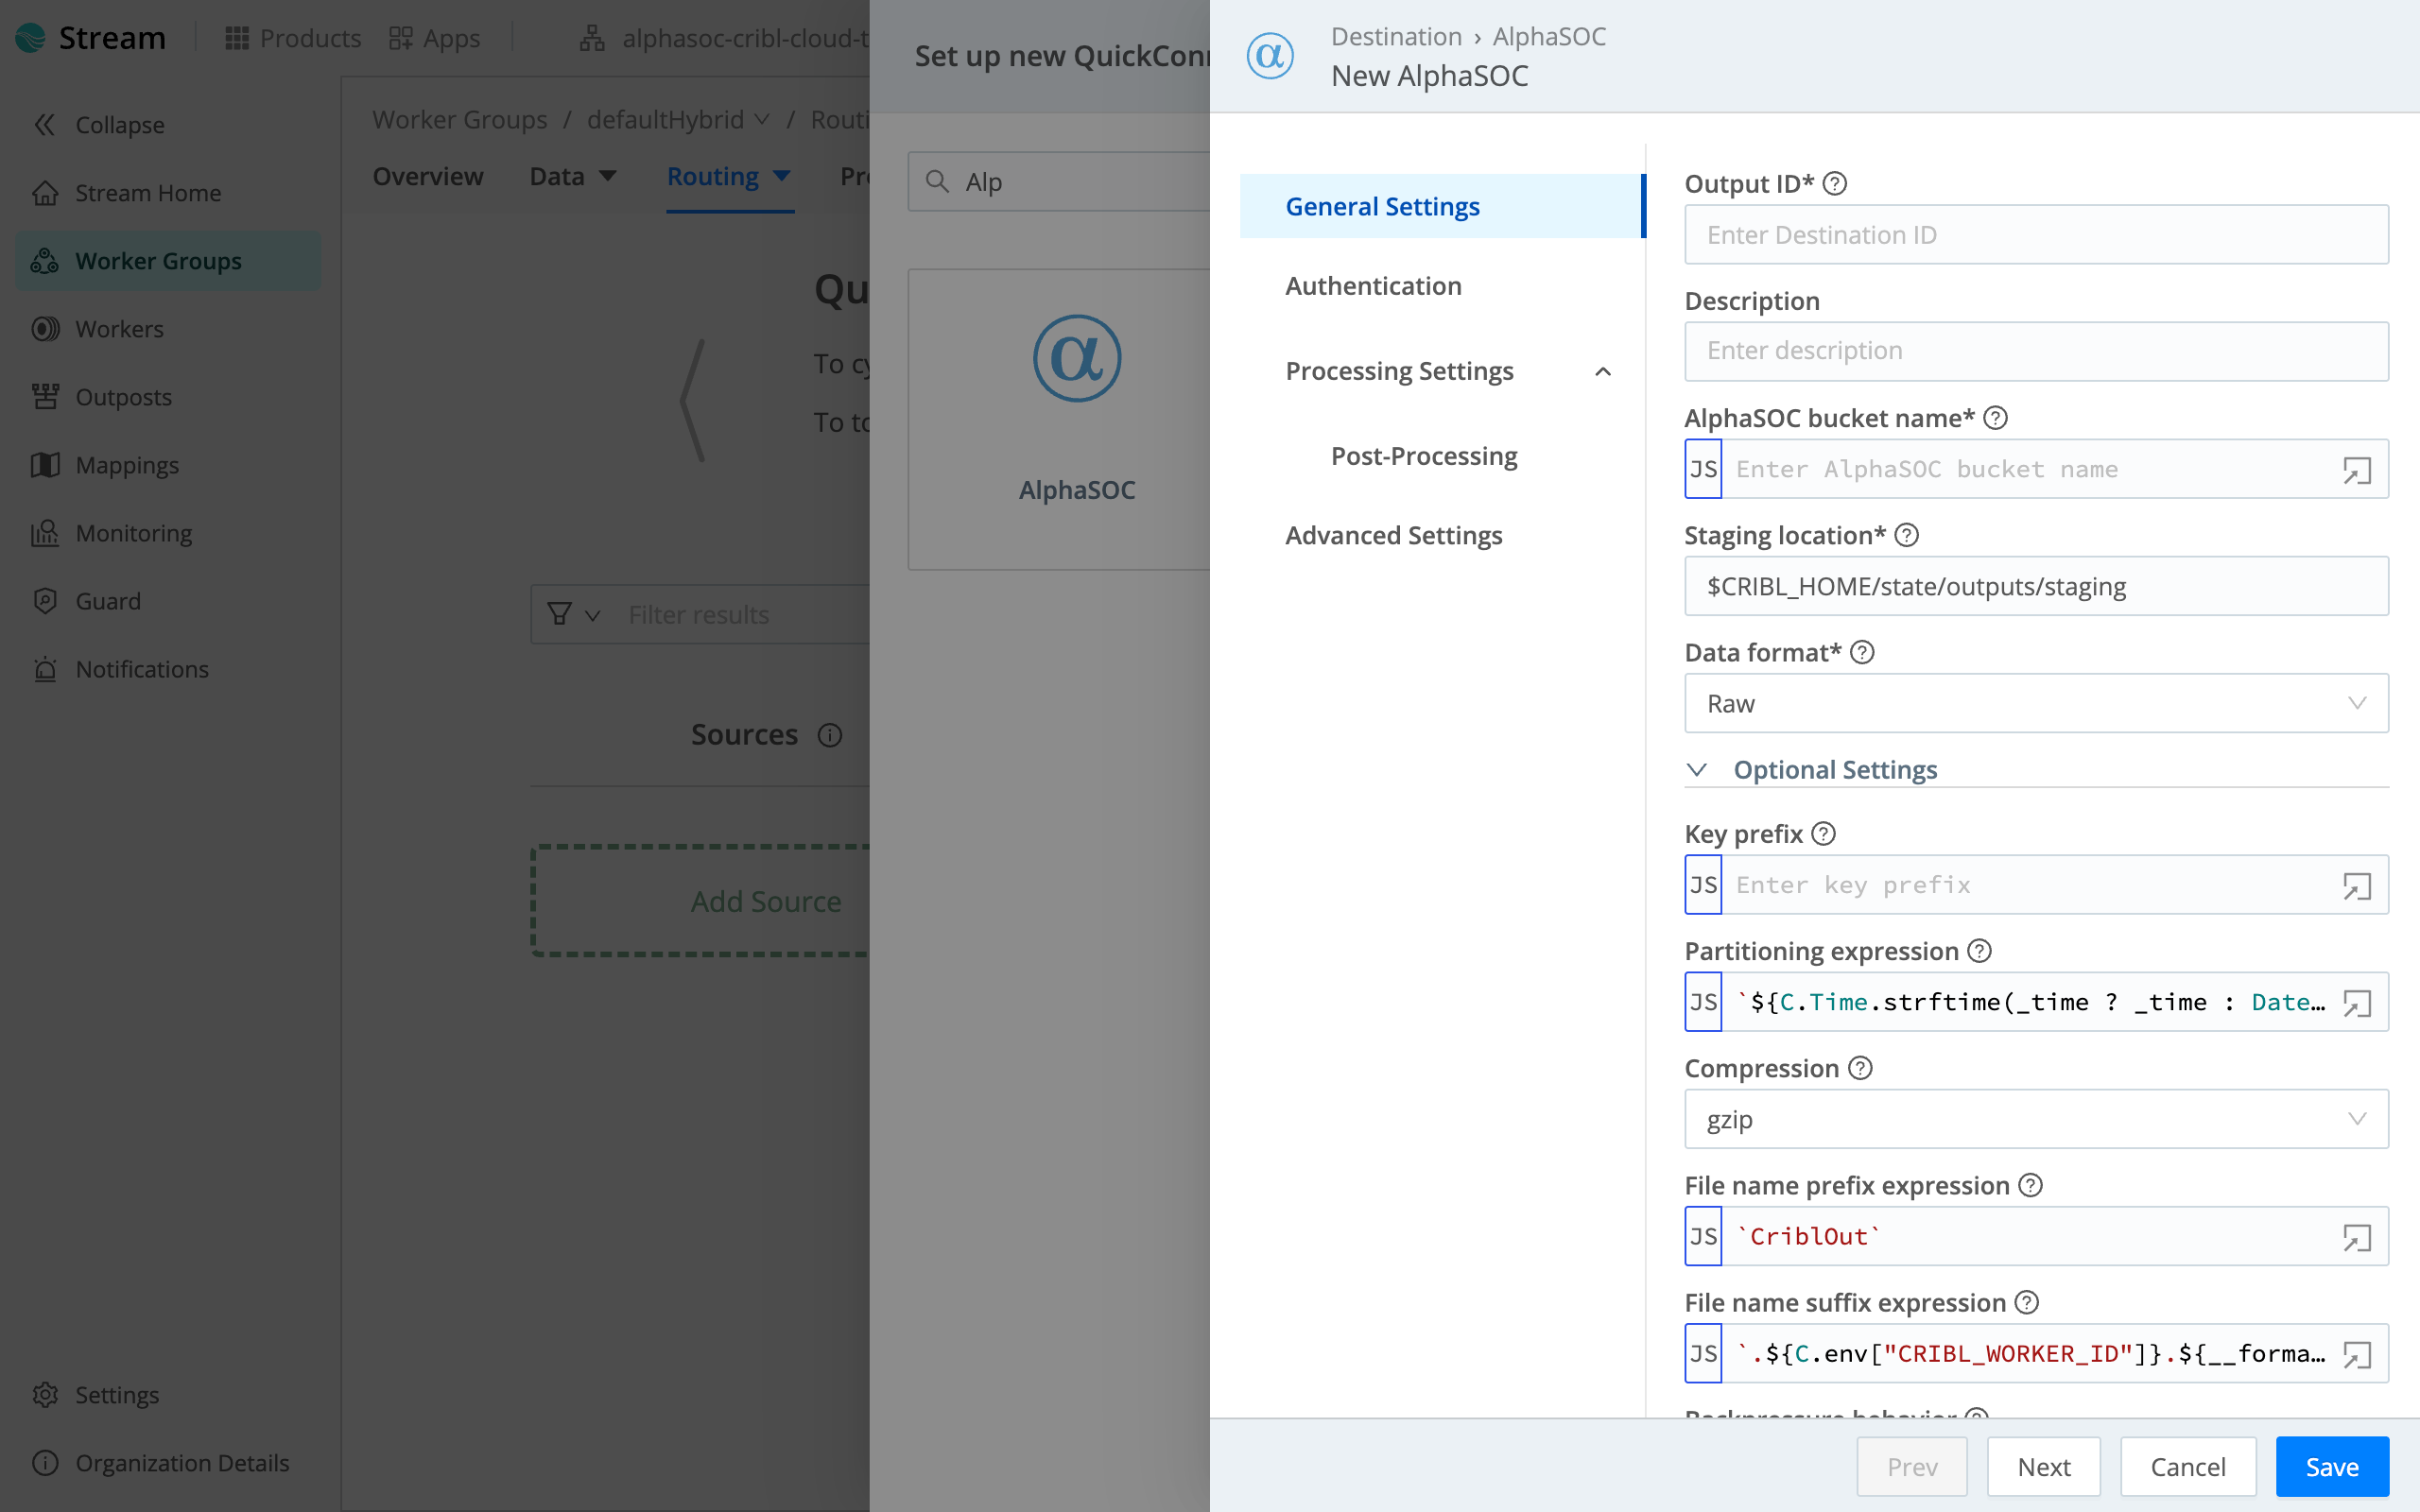Screen dimensions: 2420x1512
Task: Click the Worker Groups icon
Action: [45, 261]
